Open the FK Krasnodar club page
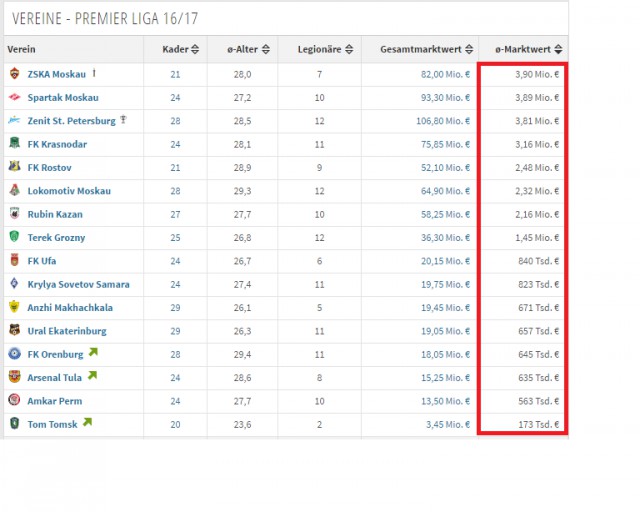 tap(57, 144)
